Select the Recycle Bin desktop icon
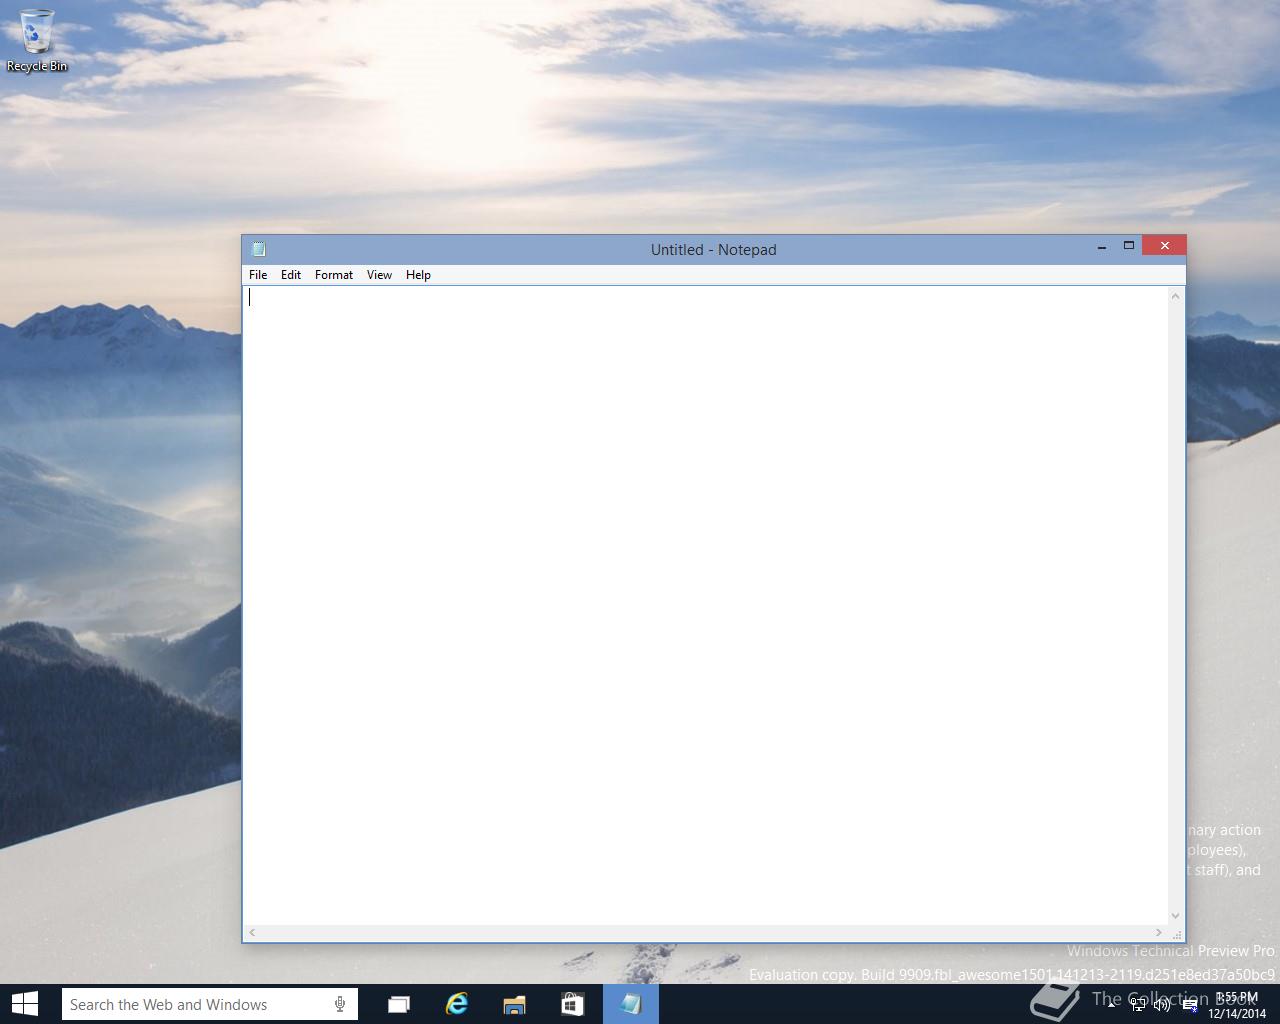This screenshot has width=1280, height=1024. [x=37, y=40]
